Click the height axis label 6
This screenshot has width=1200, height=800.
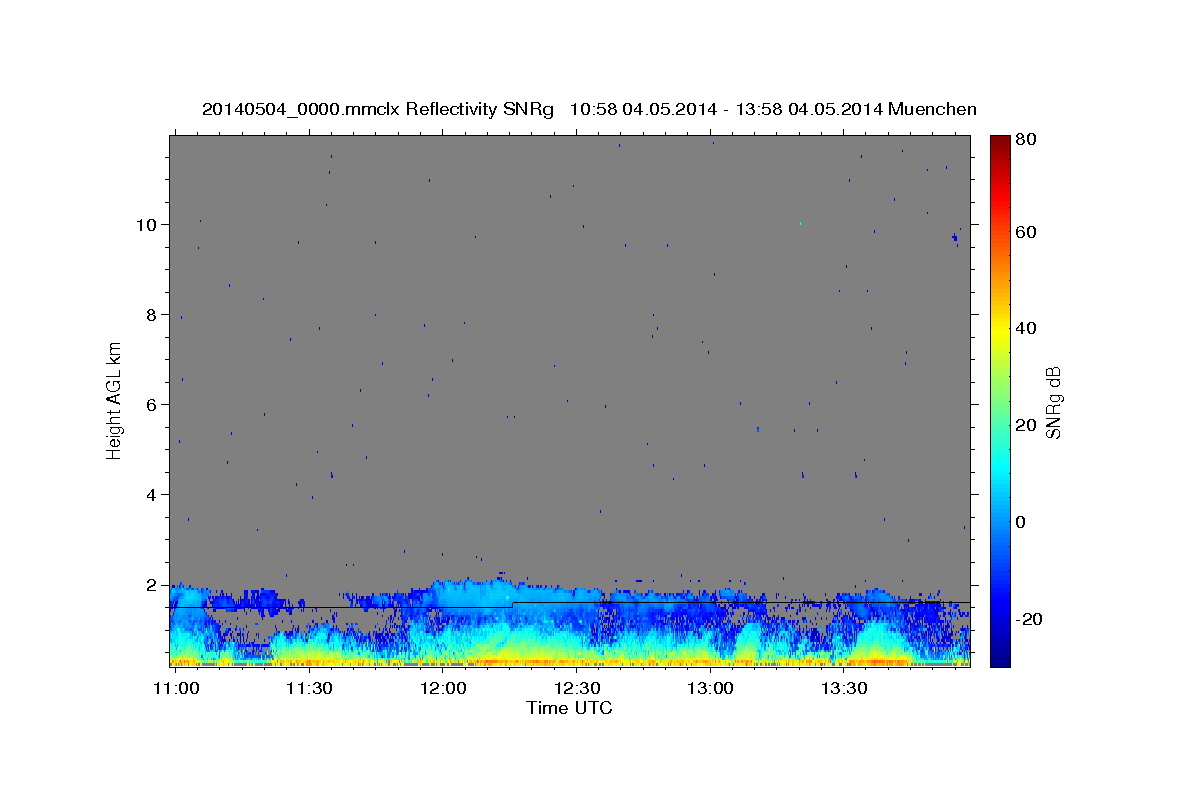point(153,404)
